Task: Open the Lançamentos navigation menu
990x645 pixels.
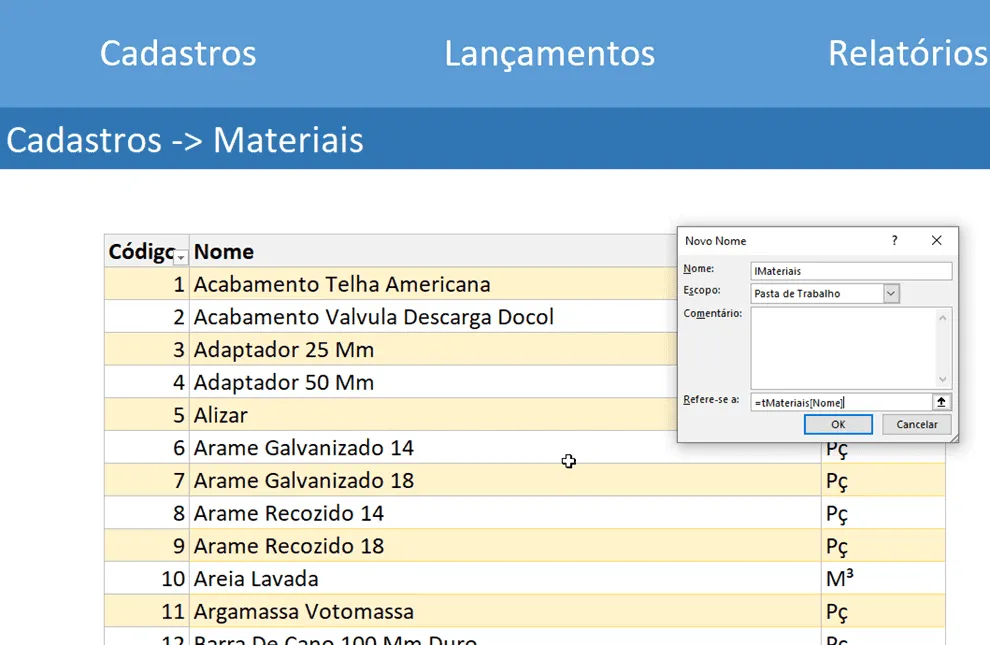Action: pyautogui.click(x=549, y=54)
